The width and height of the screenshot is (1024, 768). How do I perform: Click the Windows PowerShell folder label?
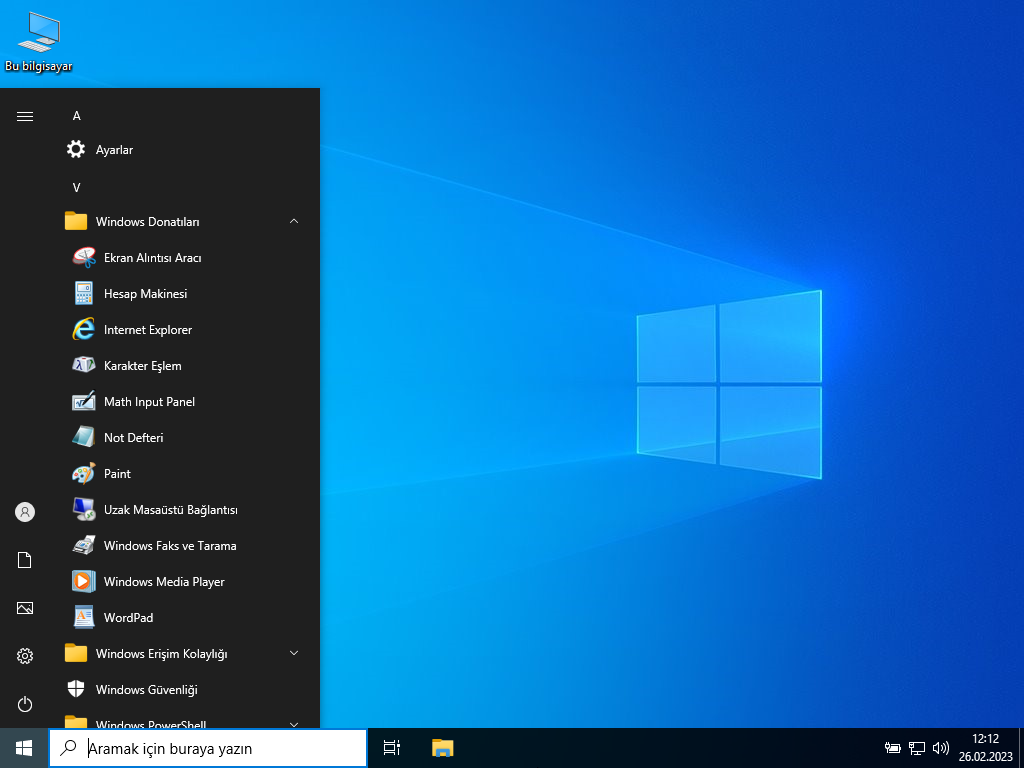point(151,724)
